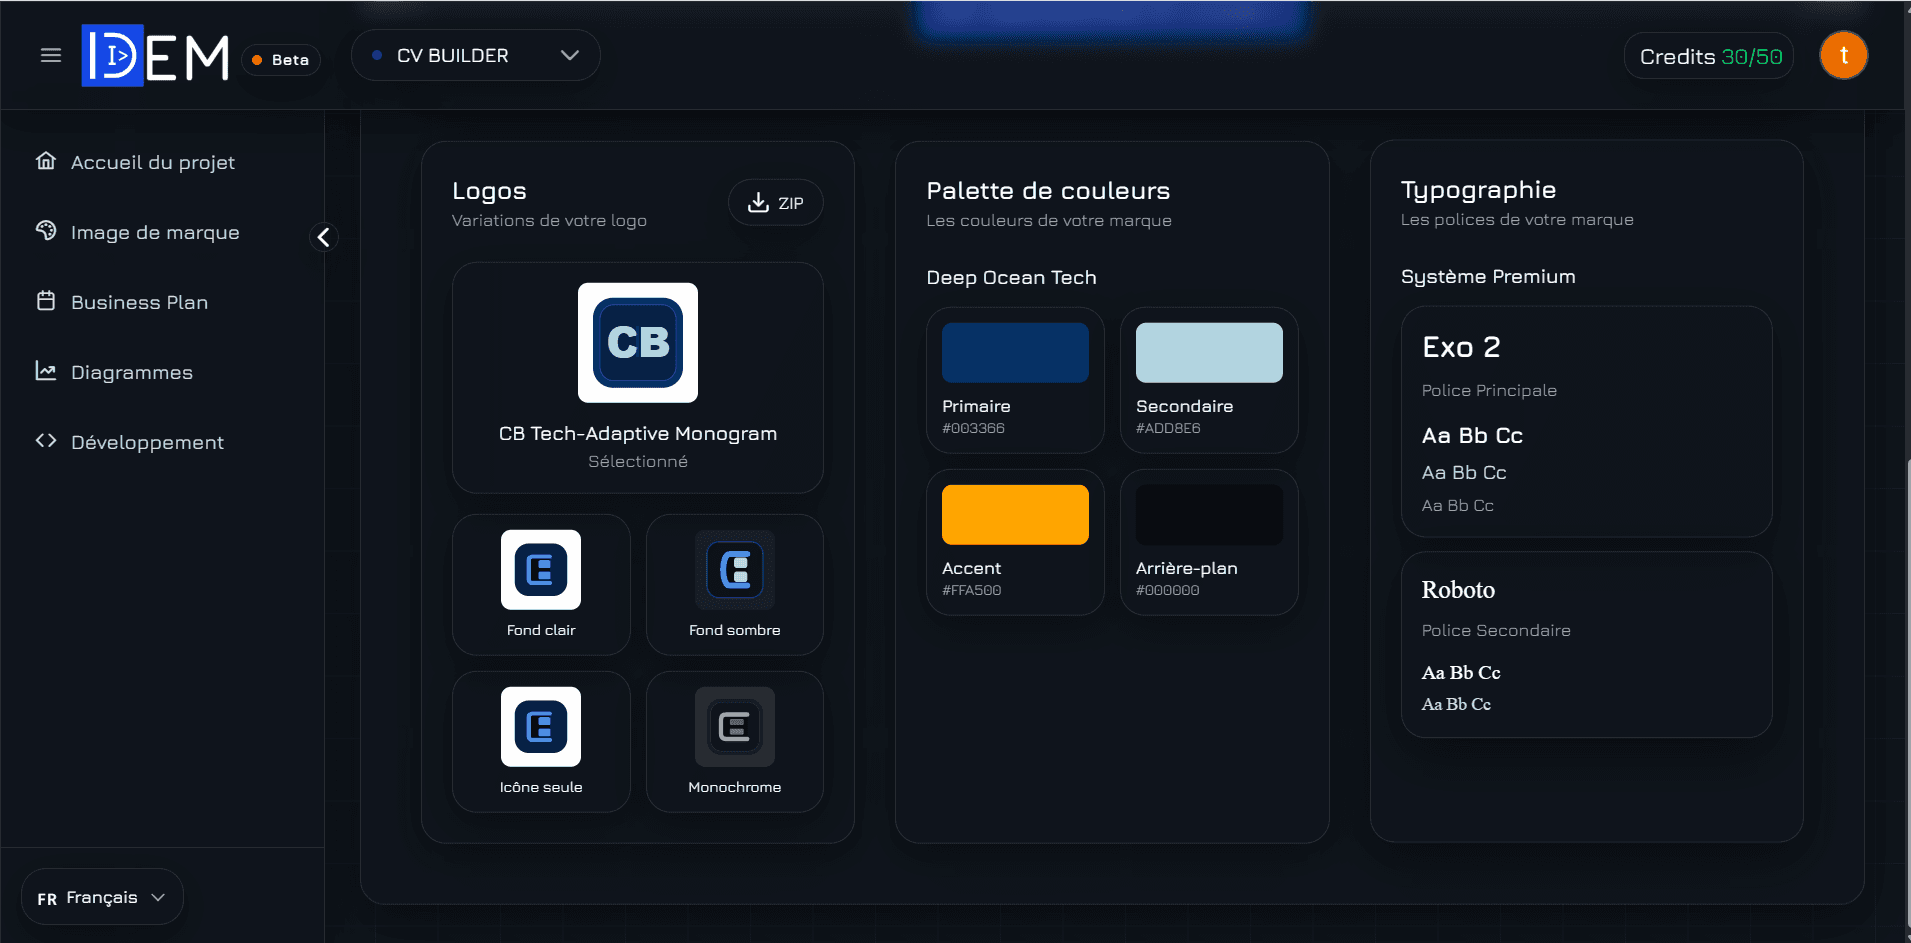Click the chart icon beside Diagrammes

[x=46, y=370]
